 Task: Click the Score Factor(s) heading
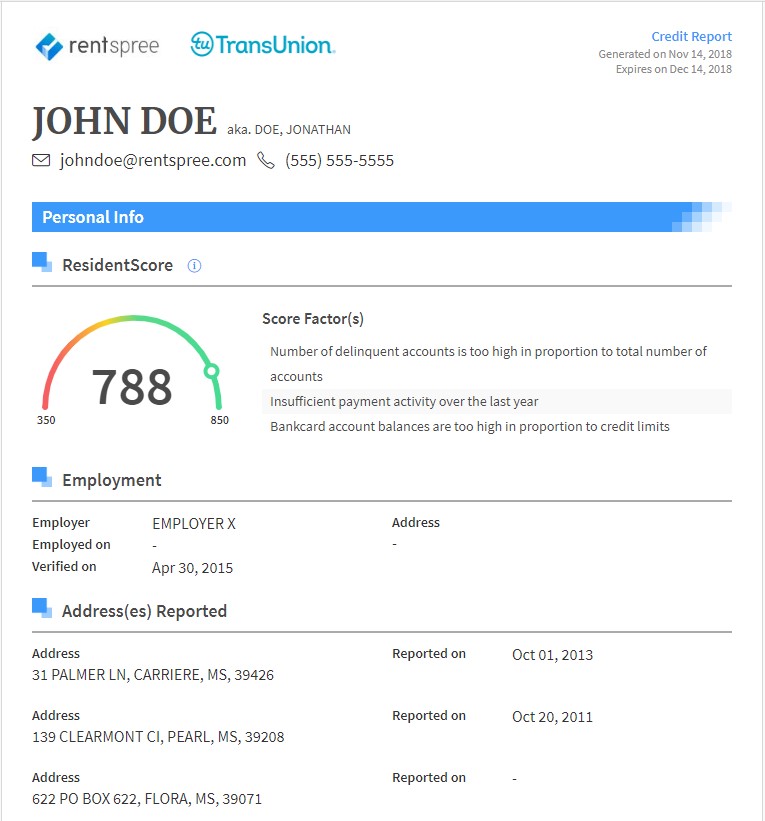tap(313, 319)
